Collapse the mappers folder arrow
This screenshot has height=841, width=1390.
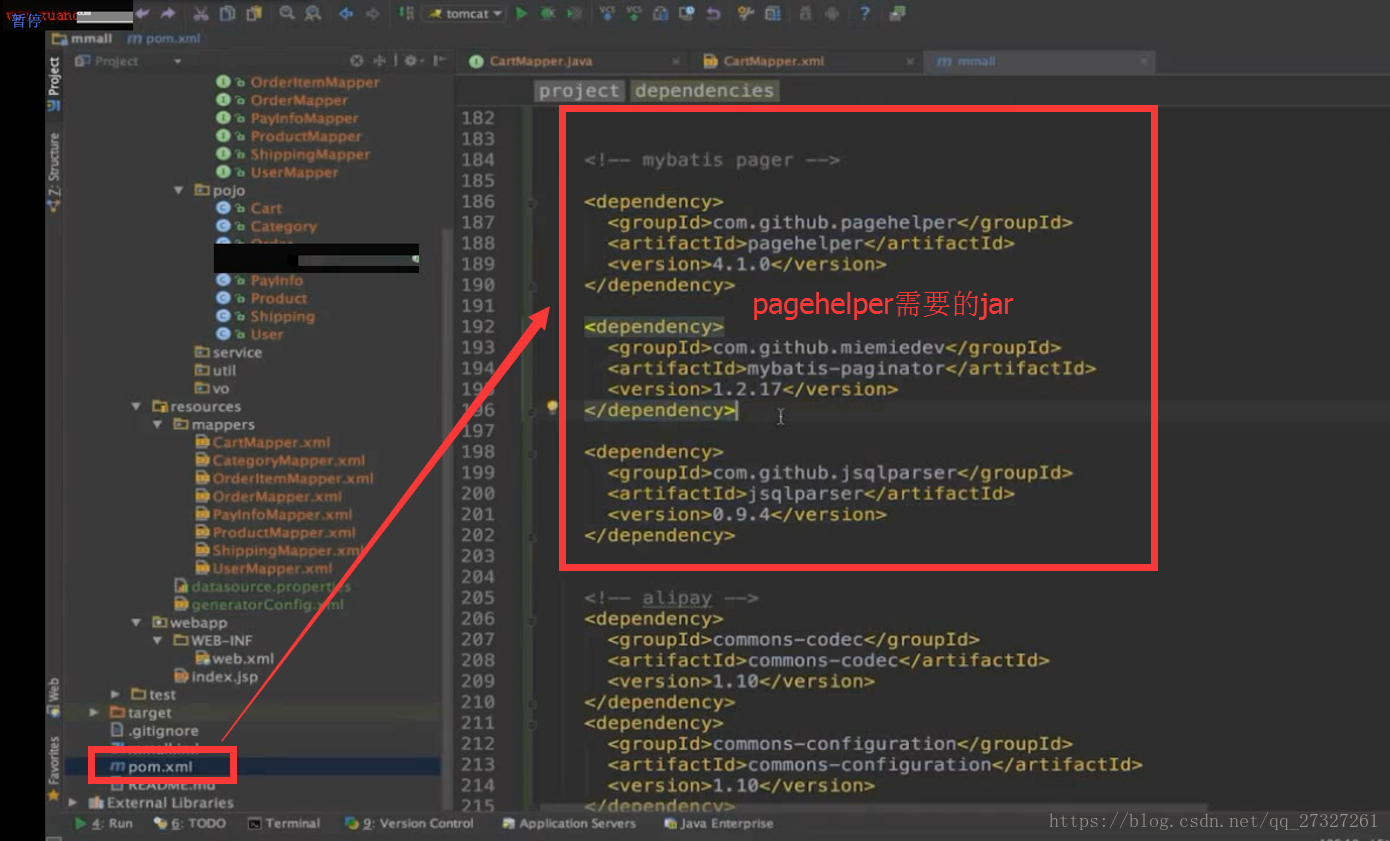tap(158, 424)
